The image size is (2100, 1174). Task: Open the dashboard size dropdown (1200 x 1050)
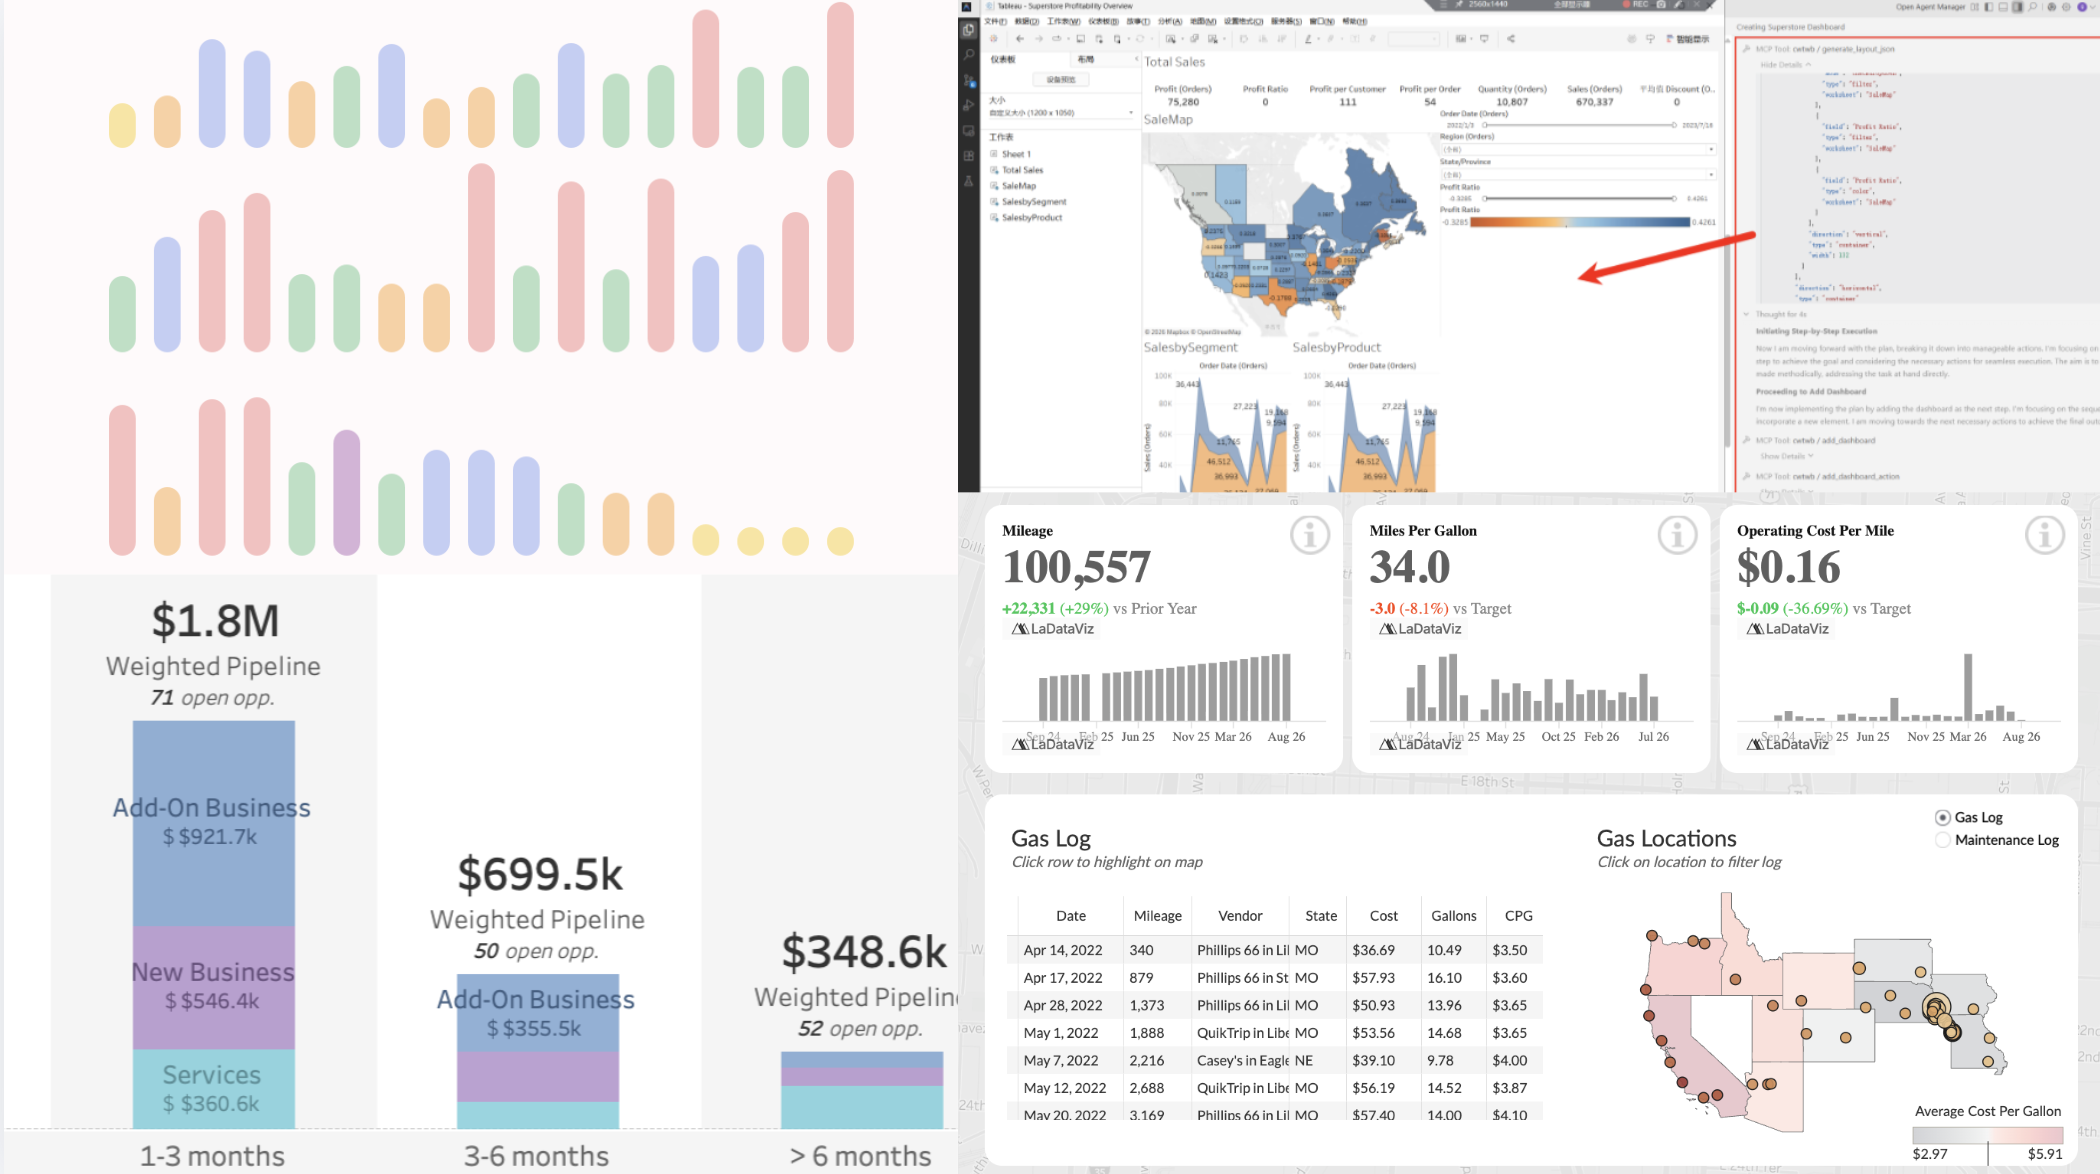(x=1061, y=113)
